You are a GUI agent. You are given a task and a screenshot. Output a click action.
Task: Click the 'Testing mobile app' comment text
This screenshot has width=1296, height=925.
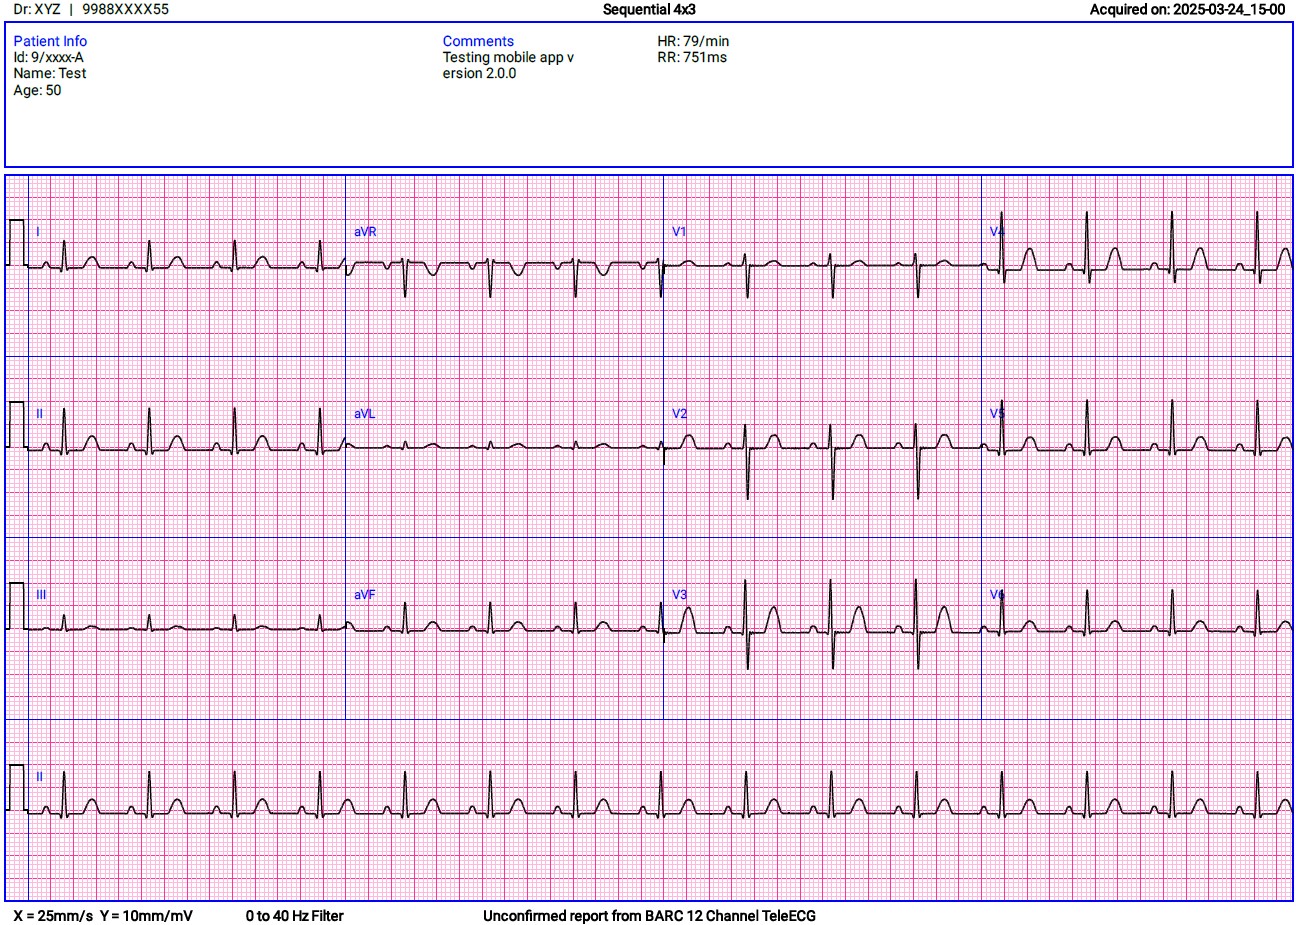(x=508, y=65)
